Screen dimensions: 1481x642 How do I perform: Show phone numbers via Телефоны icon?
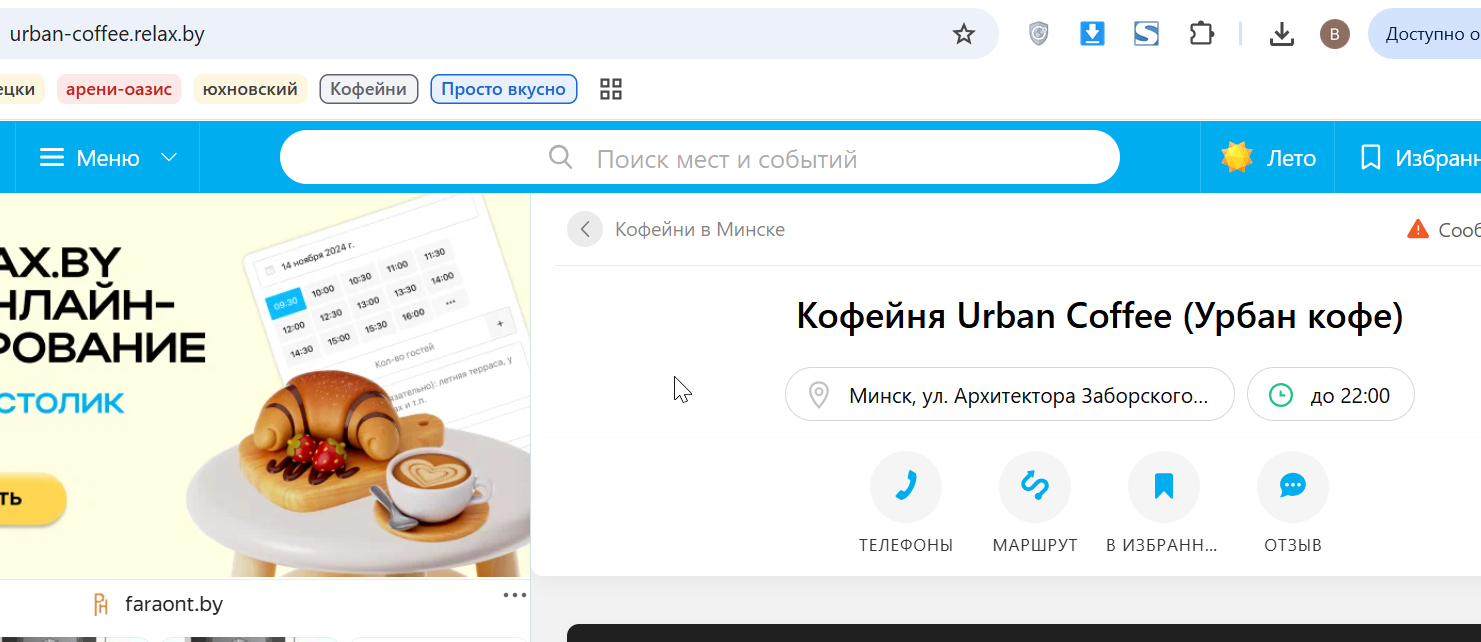[x=906, y=487]
